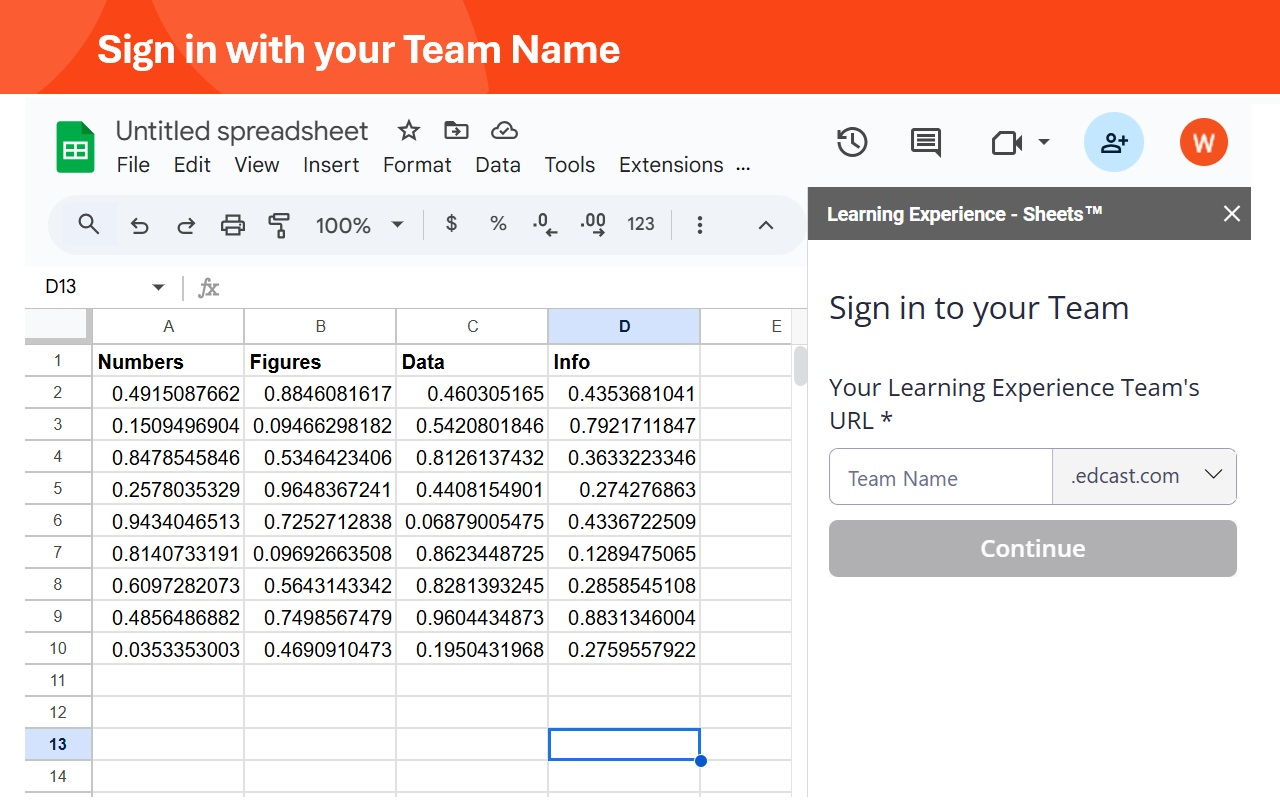
Task: Expand the video call options arrow
Action: click(x=1044, y=142)
